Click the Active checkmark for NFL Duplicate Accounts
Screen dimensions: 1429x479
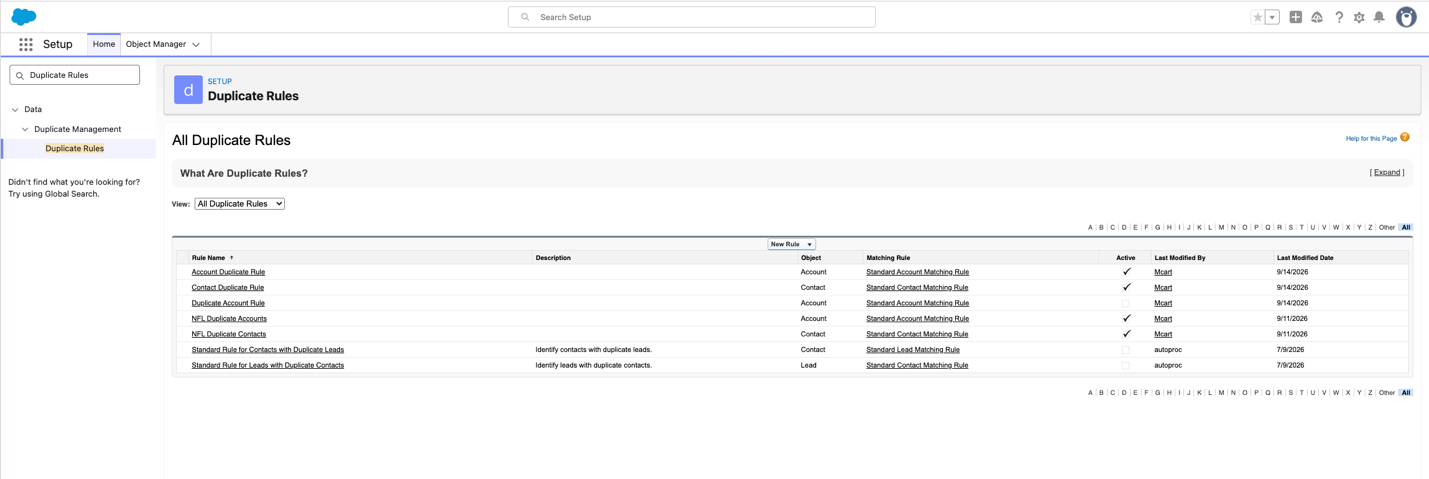click(1126, 318)
